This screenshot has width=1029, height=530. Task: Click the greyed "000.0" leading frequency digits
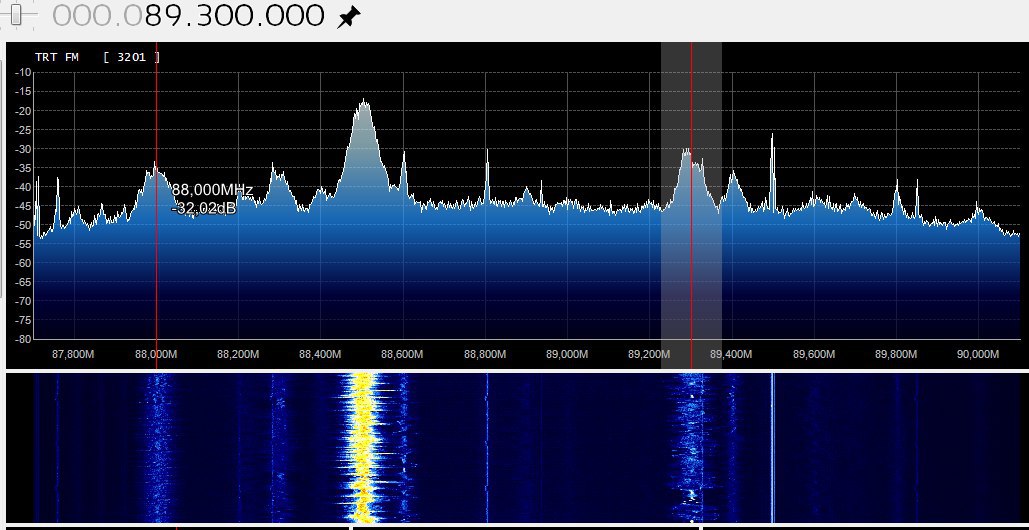[96, 16]
